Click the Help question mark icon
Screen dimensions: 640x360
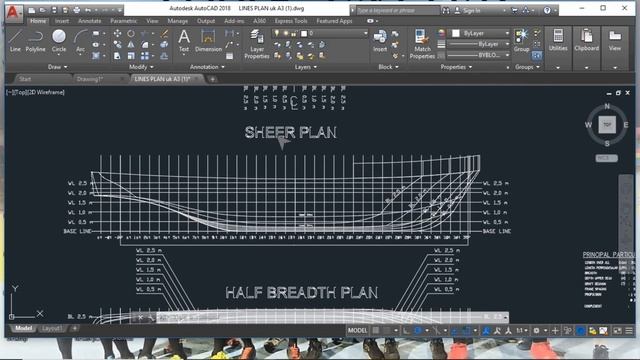547,10
